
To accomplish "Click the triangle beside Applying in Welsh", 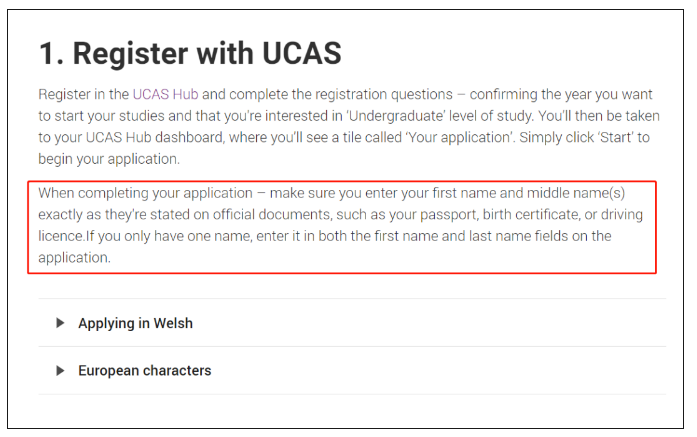I will tap(60, 323).
